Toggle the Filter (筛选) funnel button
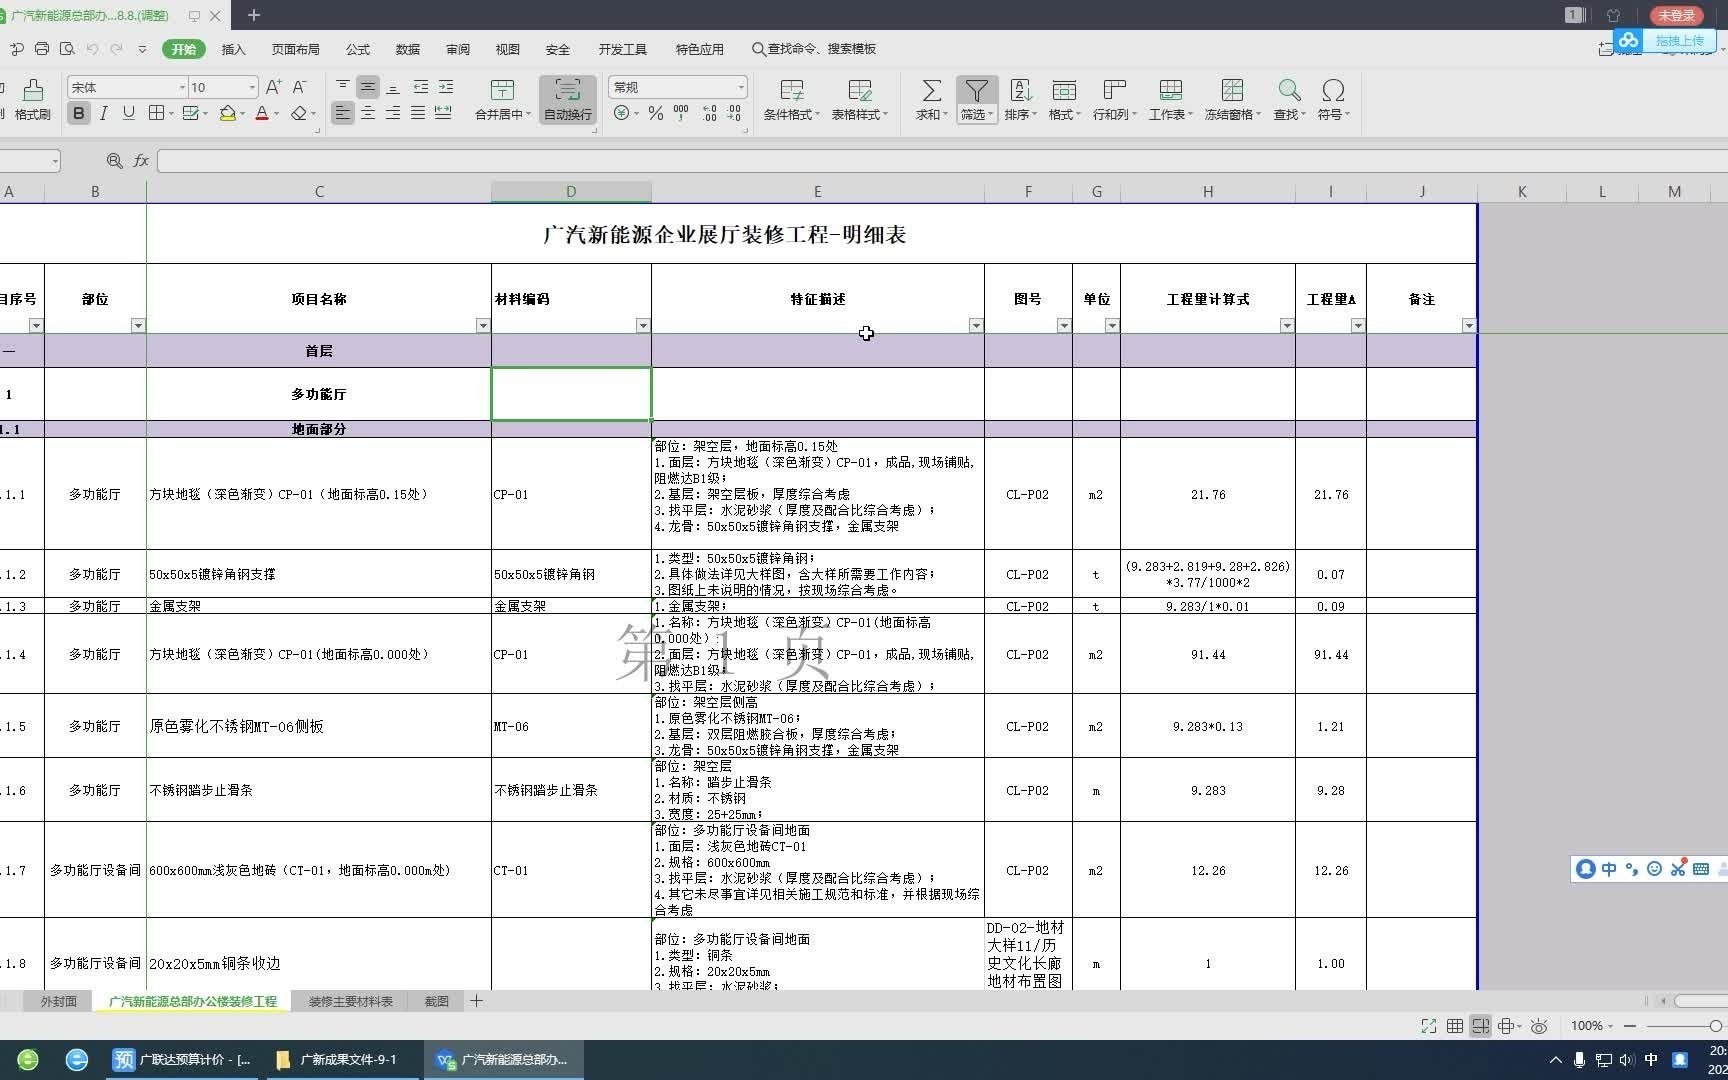Viewport: 1728px width, 1080px height. (976, 100)
